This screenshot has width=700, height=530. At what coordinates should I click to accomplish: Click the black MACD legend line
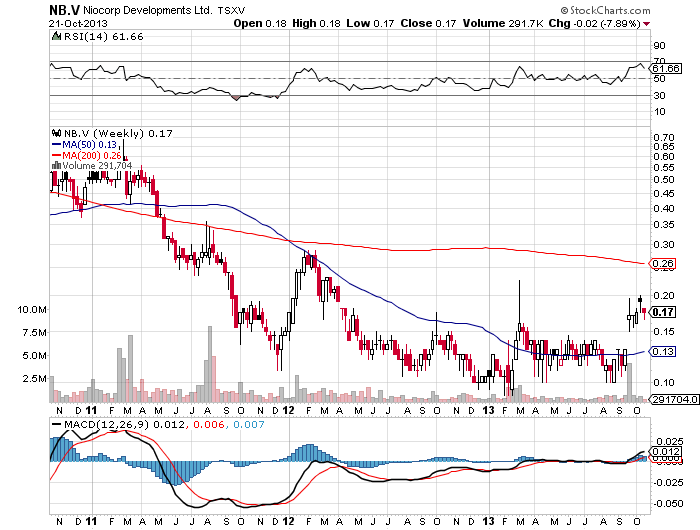[x=57, y=424]
